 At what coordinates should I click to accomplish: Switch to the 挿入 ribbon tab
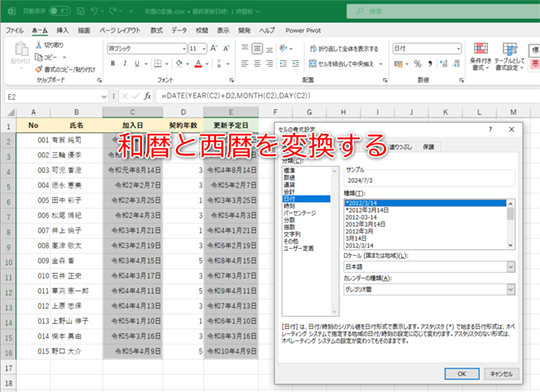point(62,30)
